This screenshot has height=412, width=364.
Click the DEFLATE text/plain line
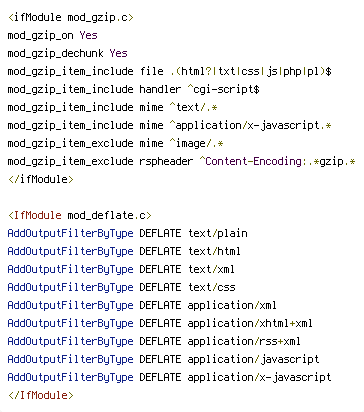pos(127,233)
